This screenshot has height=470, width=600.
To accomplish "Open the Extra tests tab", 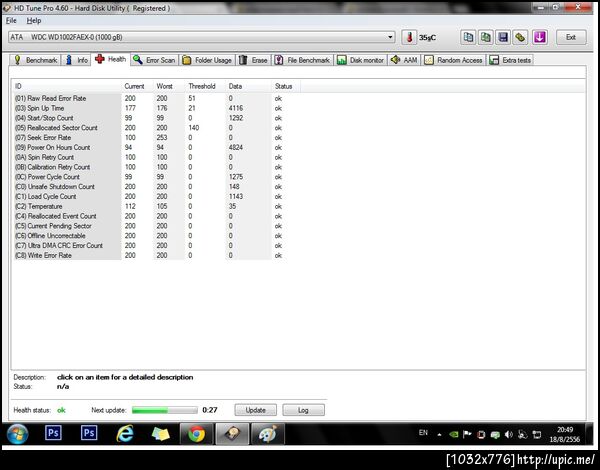I will point(510,60).
